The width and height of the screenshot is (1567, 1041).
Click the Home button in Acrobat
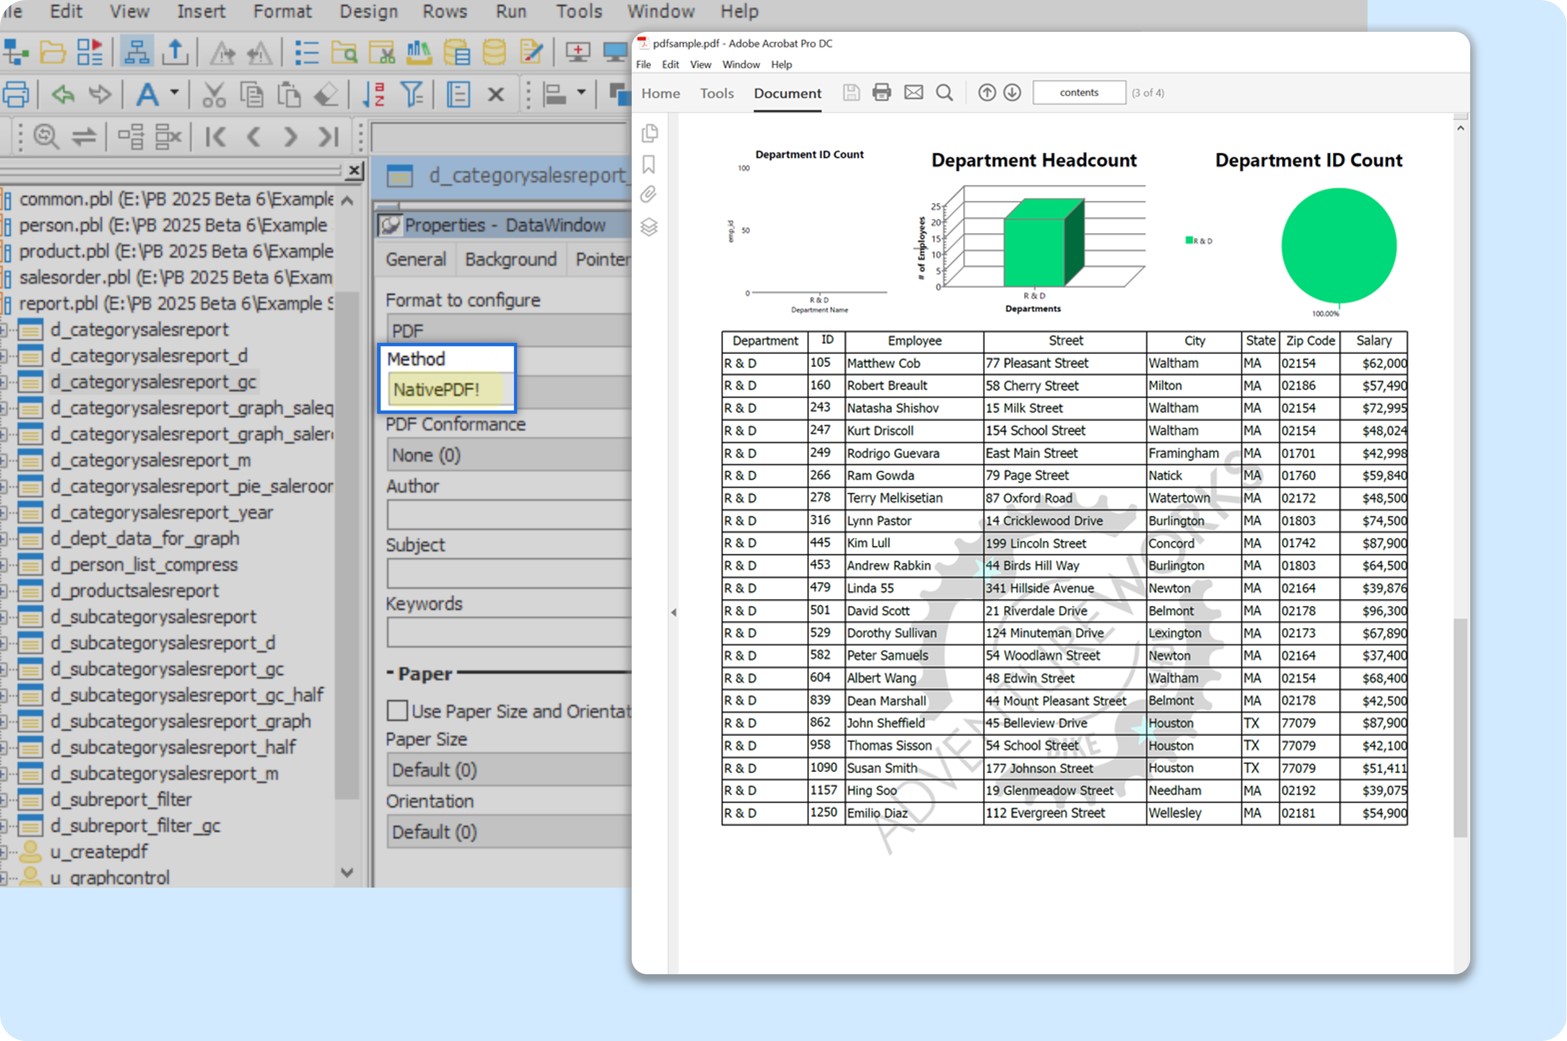coord(659,93)
